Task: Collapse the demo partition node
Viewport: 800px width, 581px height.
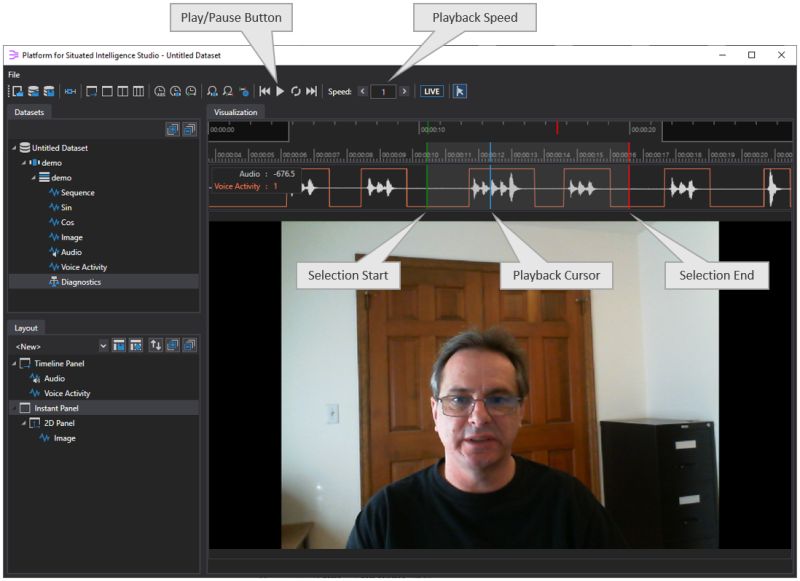Action: tap(34, 178)
